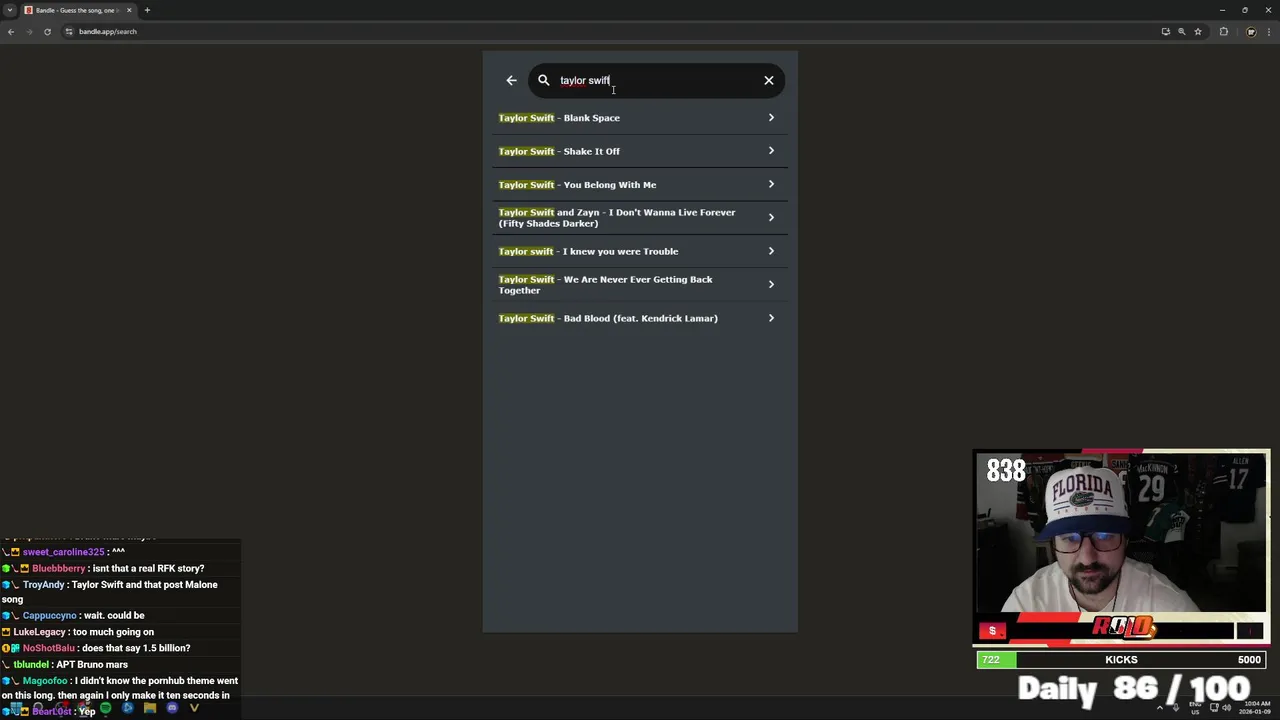The width and height of the screenshot is (1280, 720).
Task: Open a new browser tab
Action: click(x=147, y=10)
